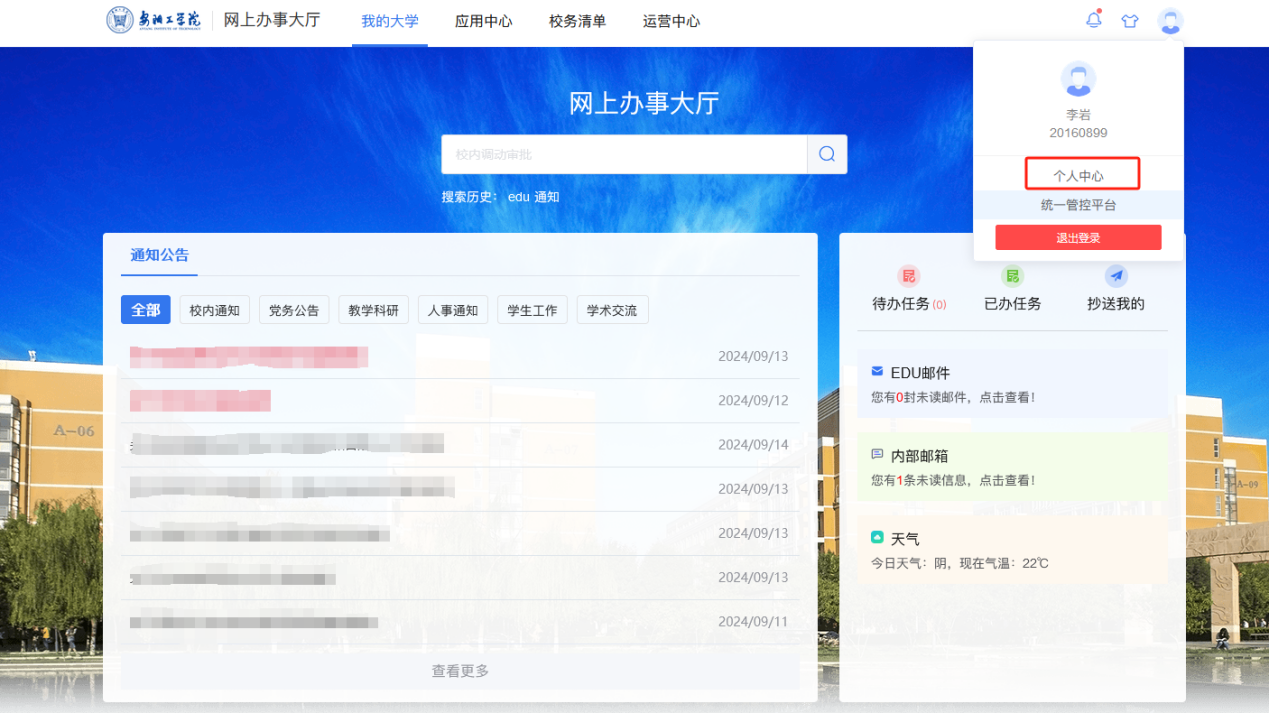Click the EDU邮件 envelope icon
This screenshot has width=1269, height=713.
point(877,372)
